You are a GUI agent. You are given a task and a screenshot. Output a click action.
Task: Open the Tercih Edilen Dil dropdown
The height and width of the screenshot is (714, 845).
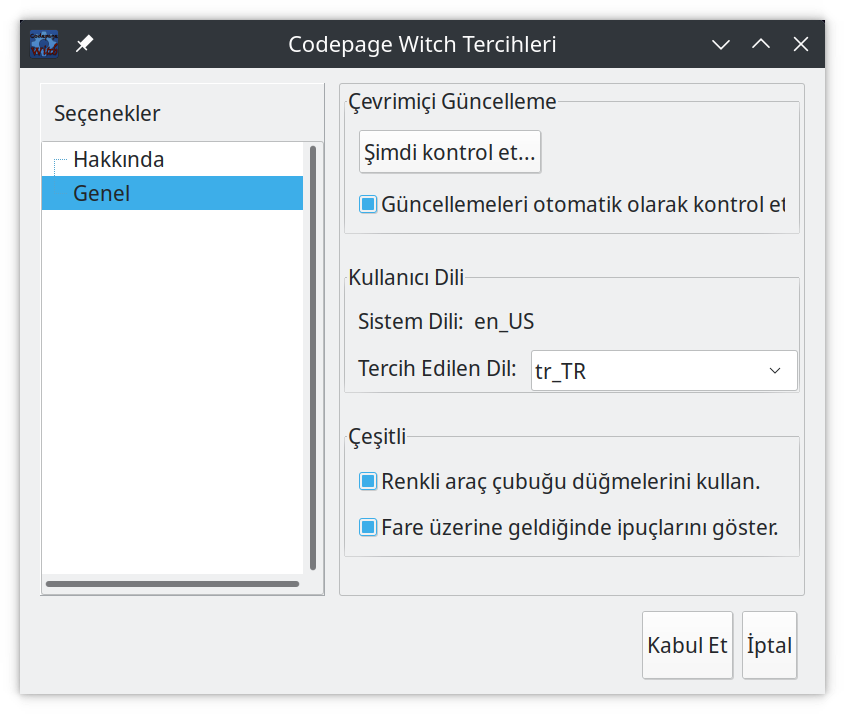click(664, 370)
